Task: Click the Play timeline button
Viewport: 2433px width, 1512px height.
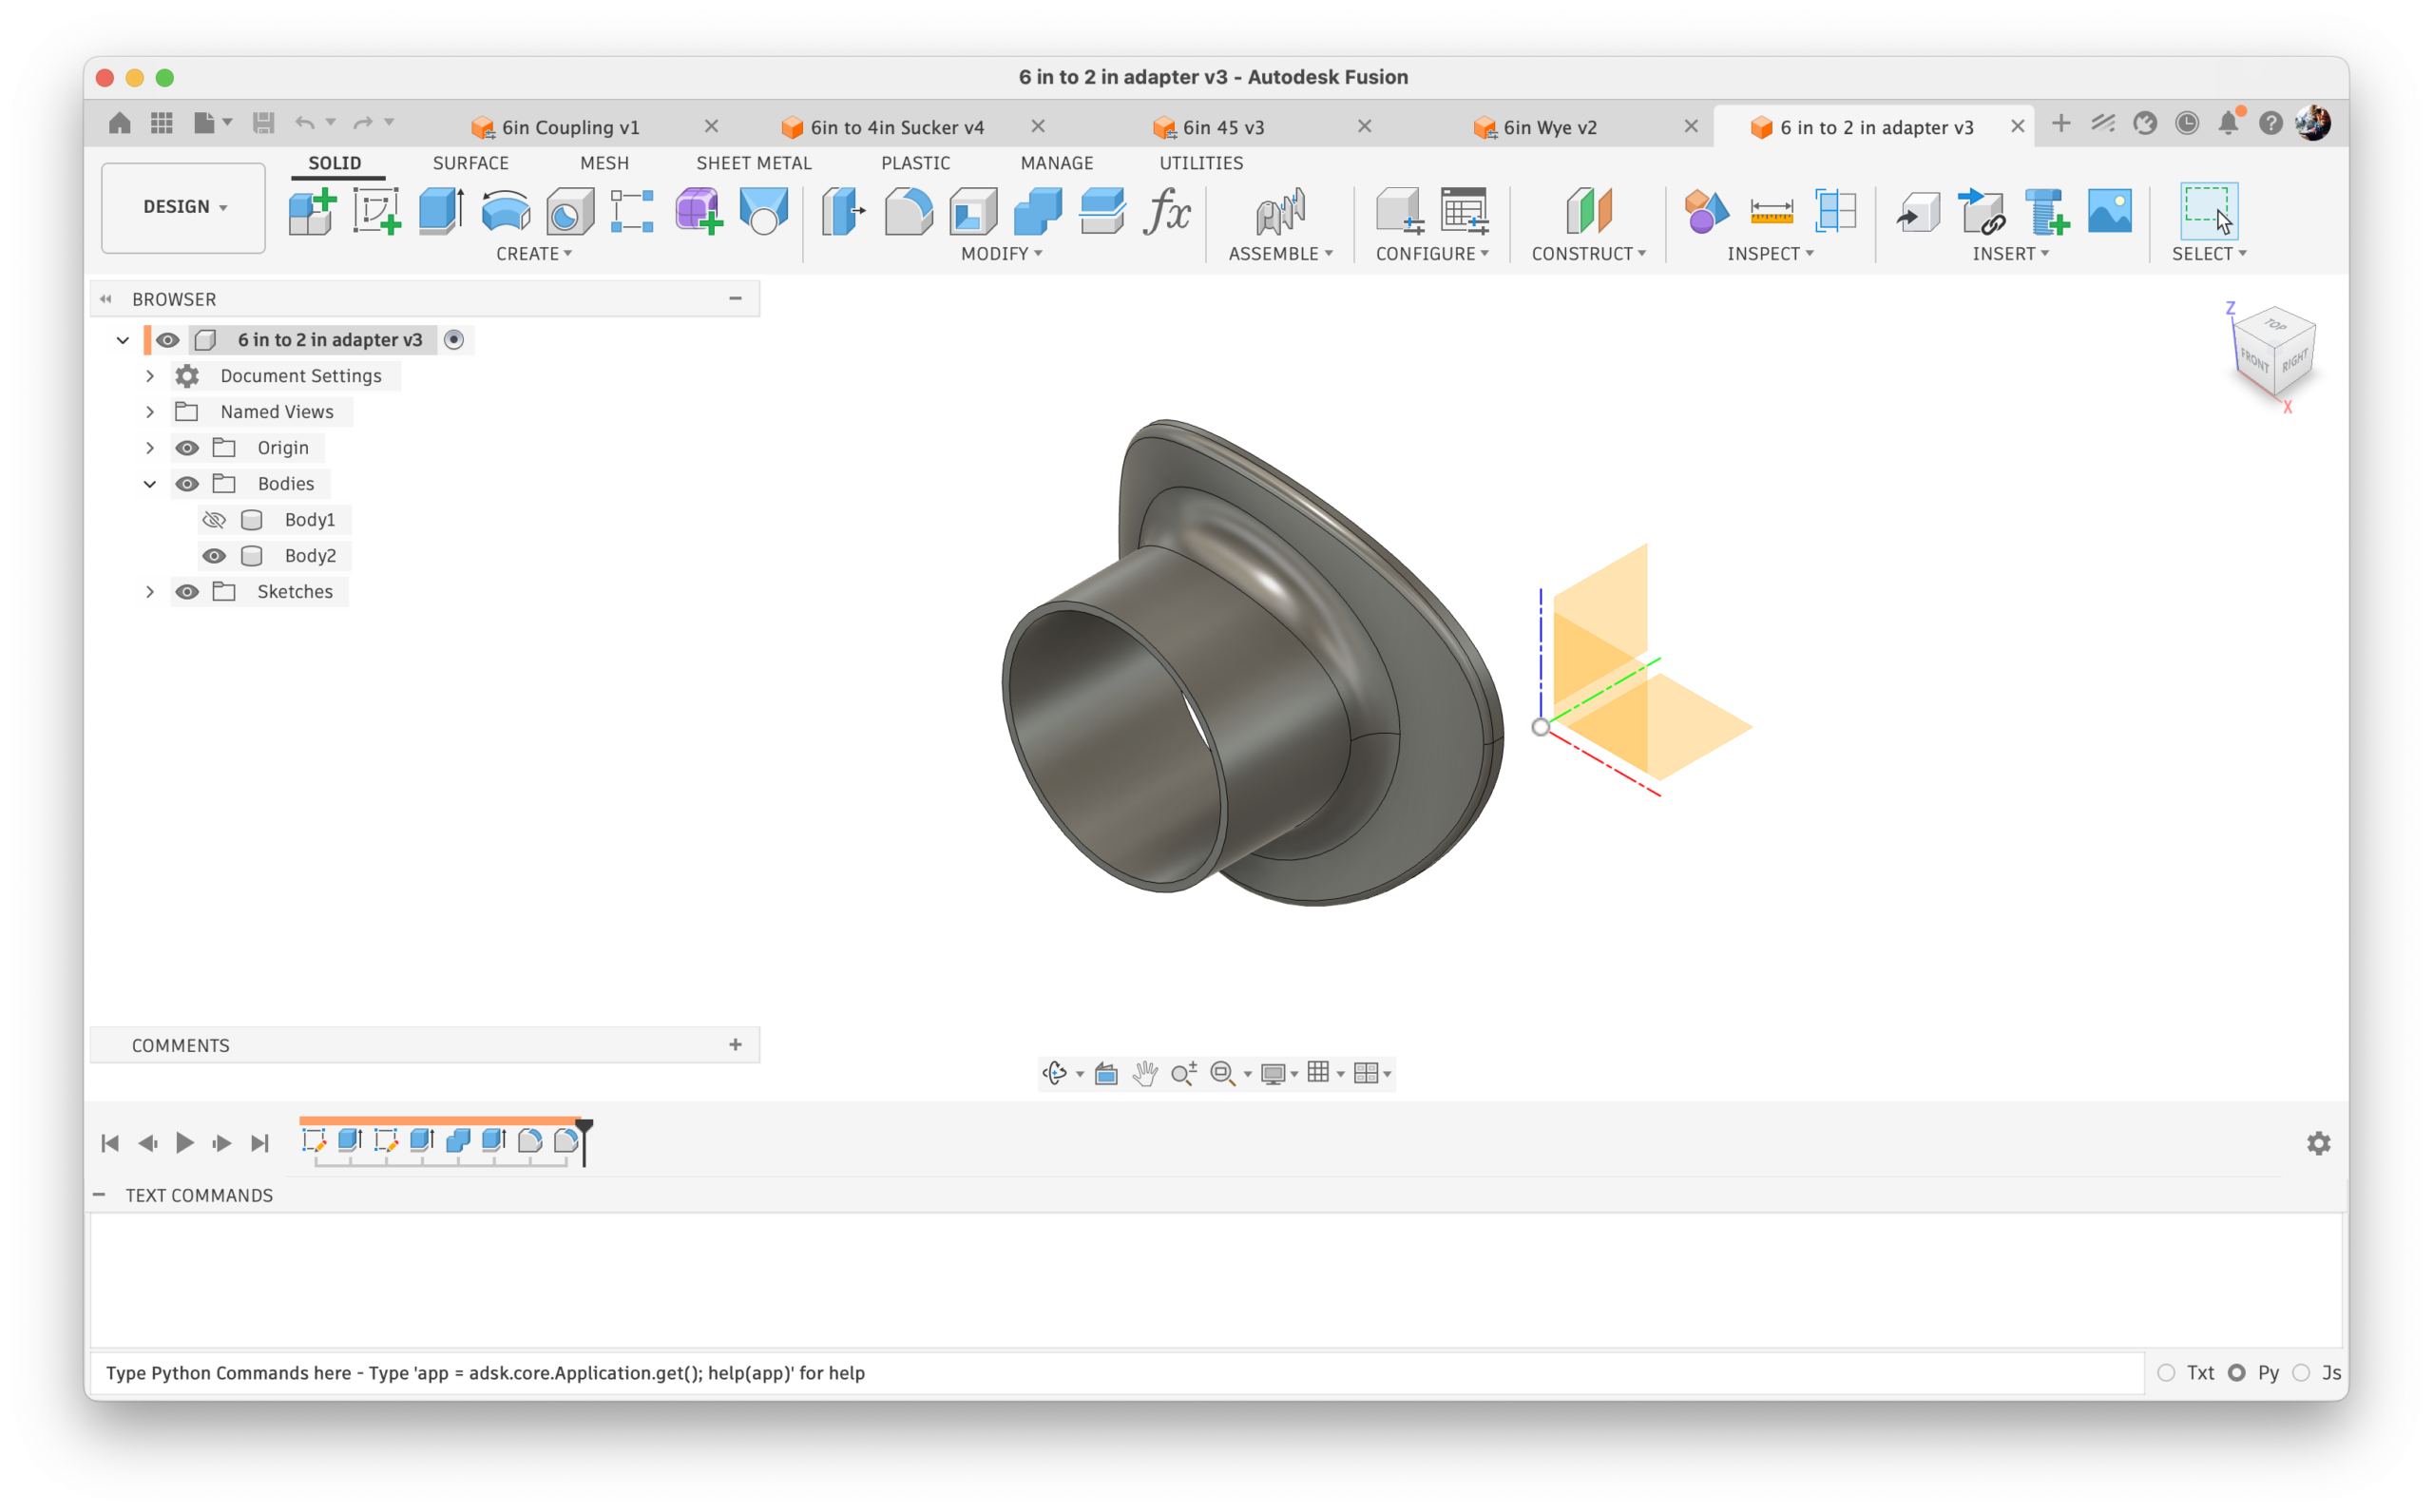Action: (184, 1143)
